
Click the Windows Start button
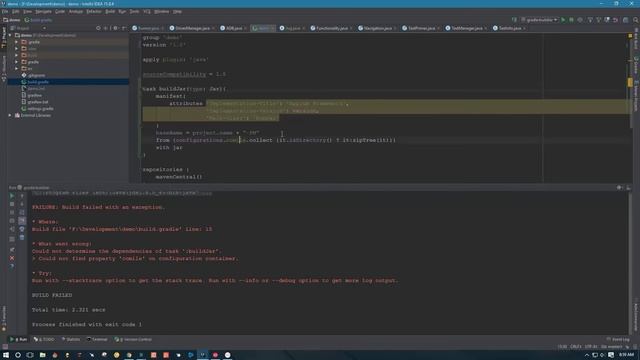pos(6,355)
